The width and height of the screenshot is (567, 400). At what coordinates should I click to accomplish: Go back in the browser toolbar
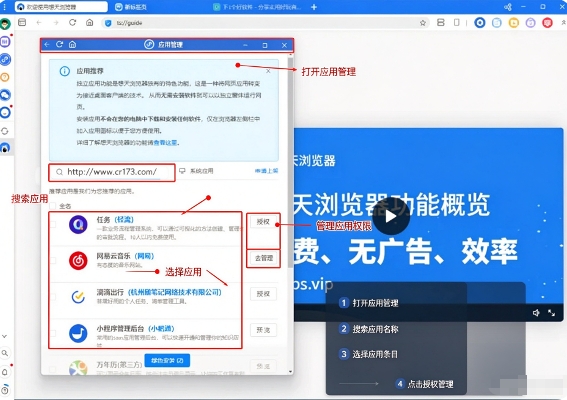click(39, 22)
